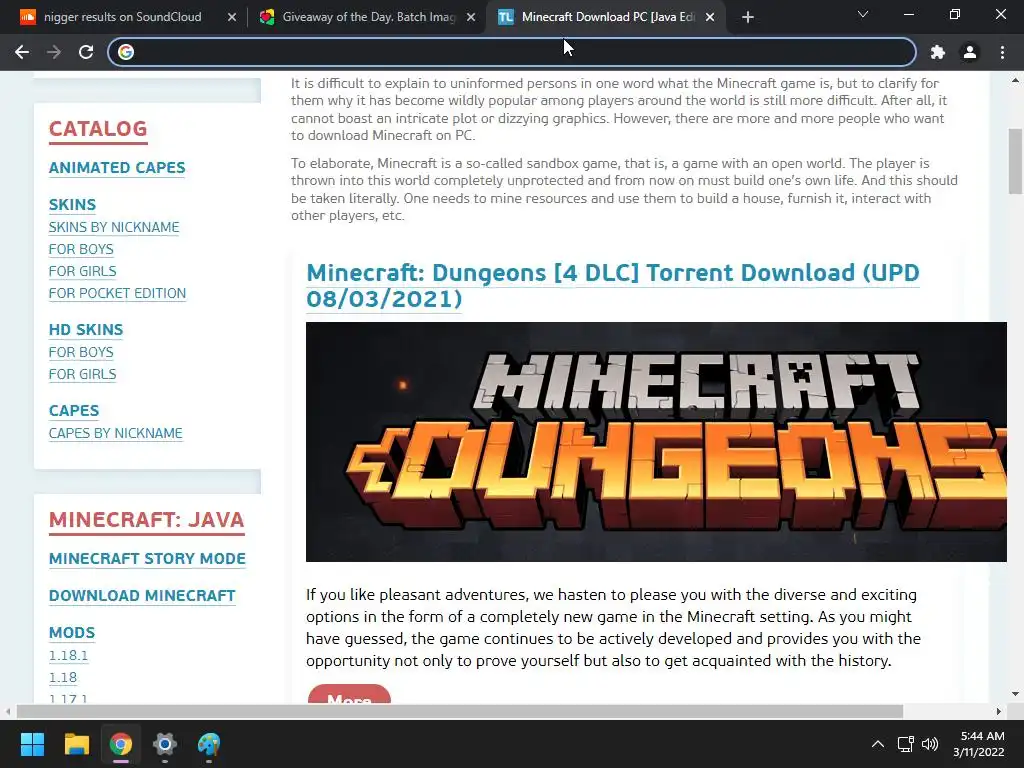
Task: Show hidden system tray icons
Action: (x=878, y=744)
